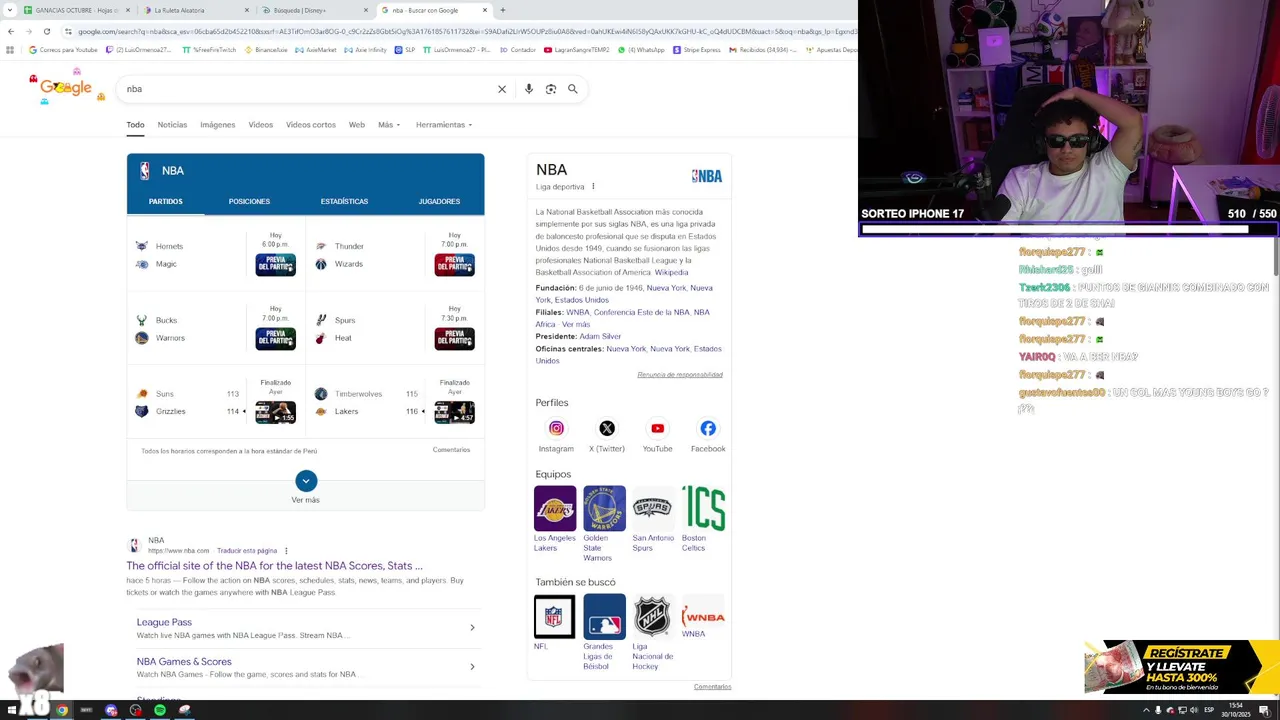Click the Regístrate bonus banner

[x=1182, y=667]
